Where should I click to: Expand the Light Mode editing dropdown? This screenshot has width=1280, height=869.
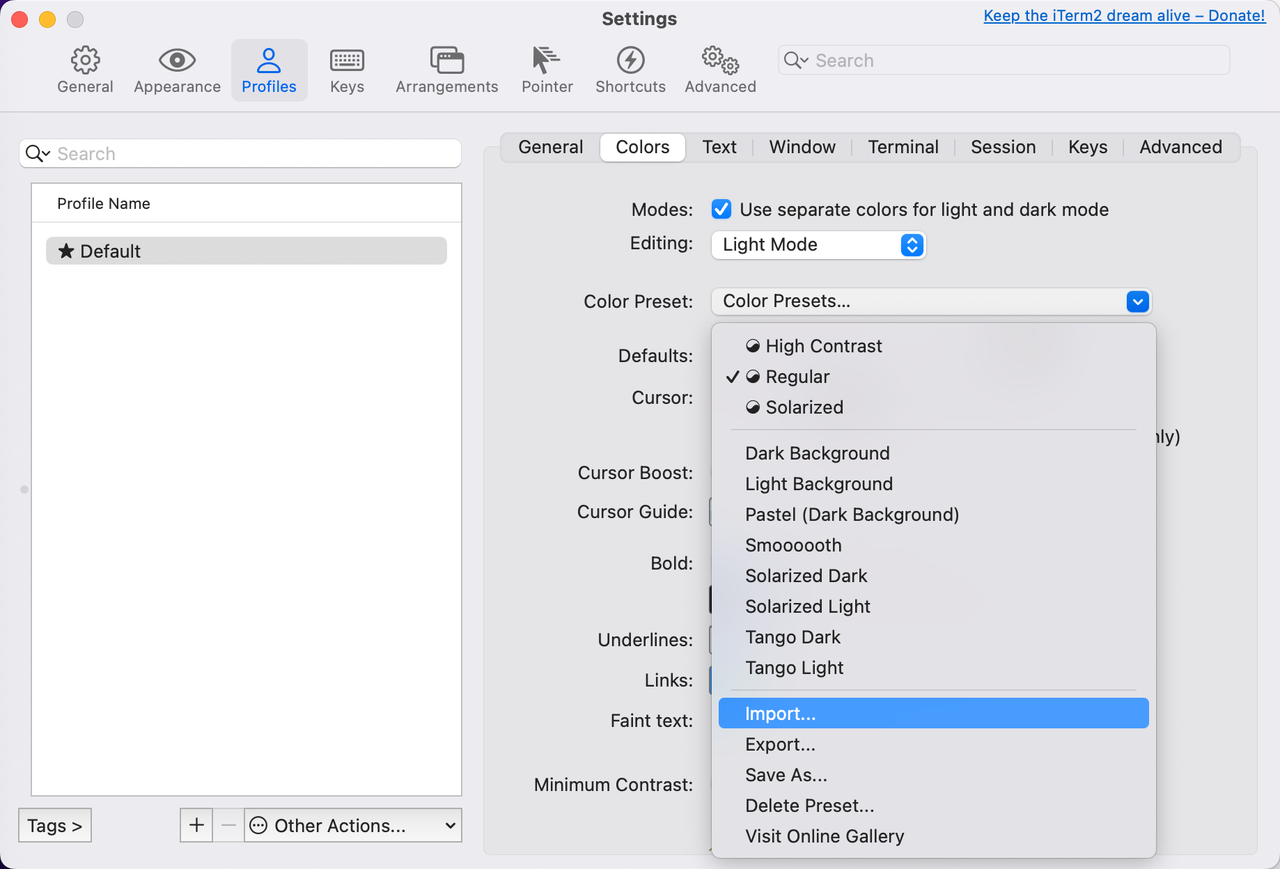pos(818,245)
